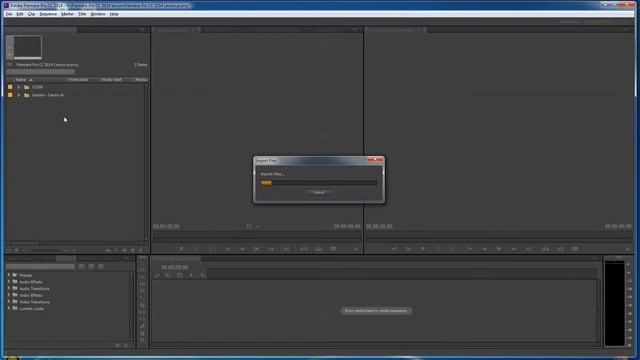The width and height of the screenshot is (640, 360).
Task: Toggle Snap in Timeline panel
Action: click(168, 275)
